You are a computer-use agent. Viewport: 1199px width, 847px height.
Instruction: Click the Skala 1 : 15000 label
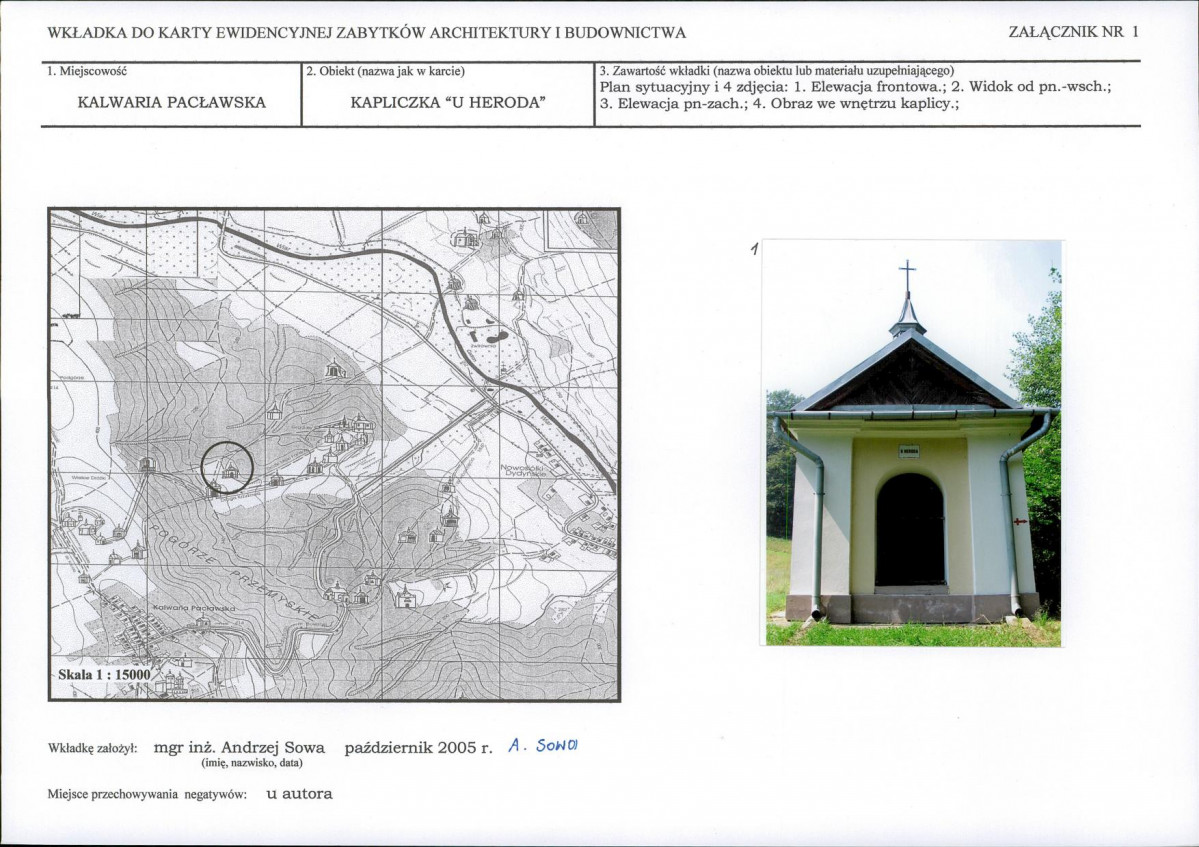click(x=102, y=674)
